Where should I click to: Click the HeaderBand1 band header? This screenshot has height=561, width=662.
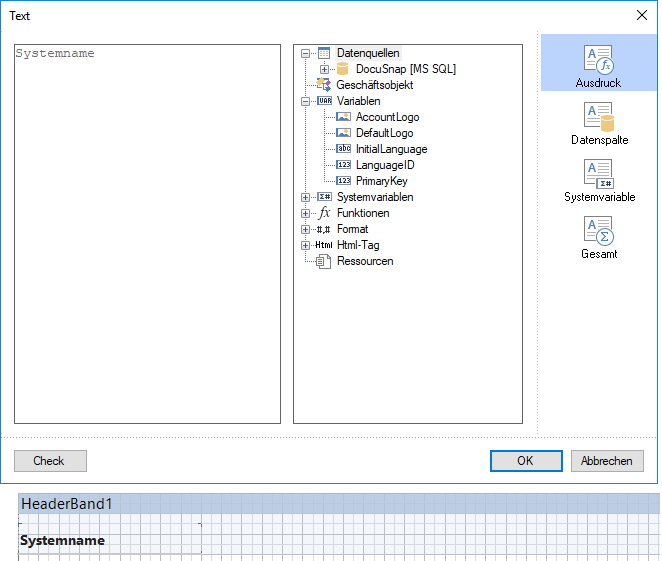[x=339, y=504]
